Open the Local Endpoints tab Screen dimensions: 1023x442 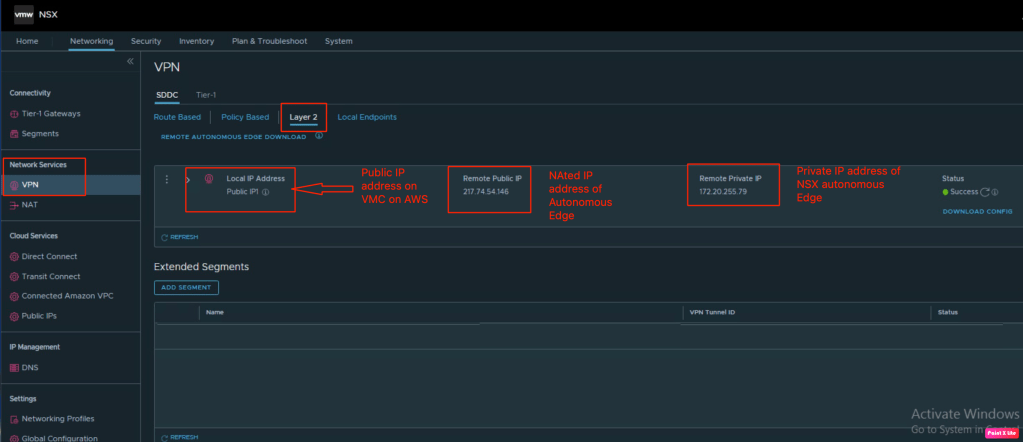(x=367, y=117)
